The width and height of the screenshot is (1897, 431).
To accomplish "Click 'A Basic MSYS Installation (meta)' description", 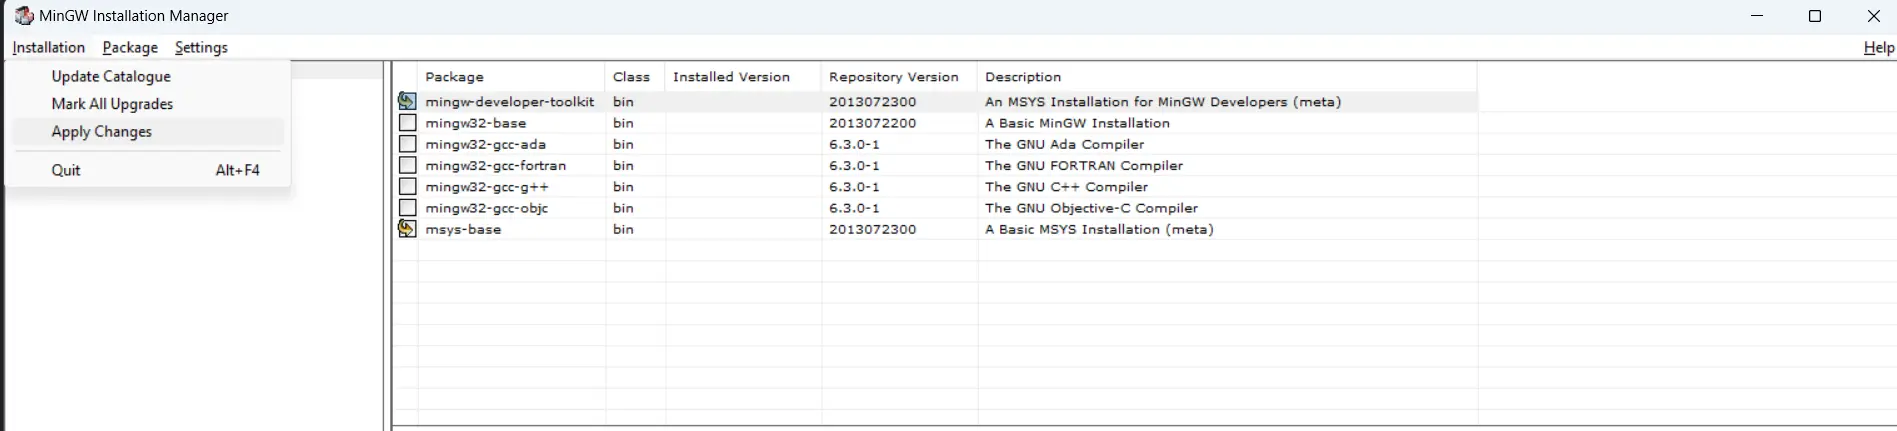I will [1099, 229].
